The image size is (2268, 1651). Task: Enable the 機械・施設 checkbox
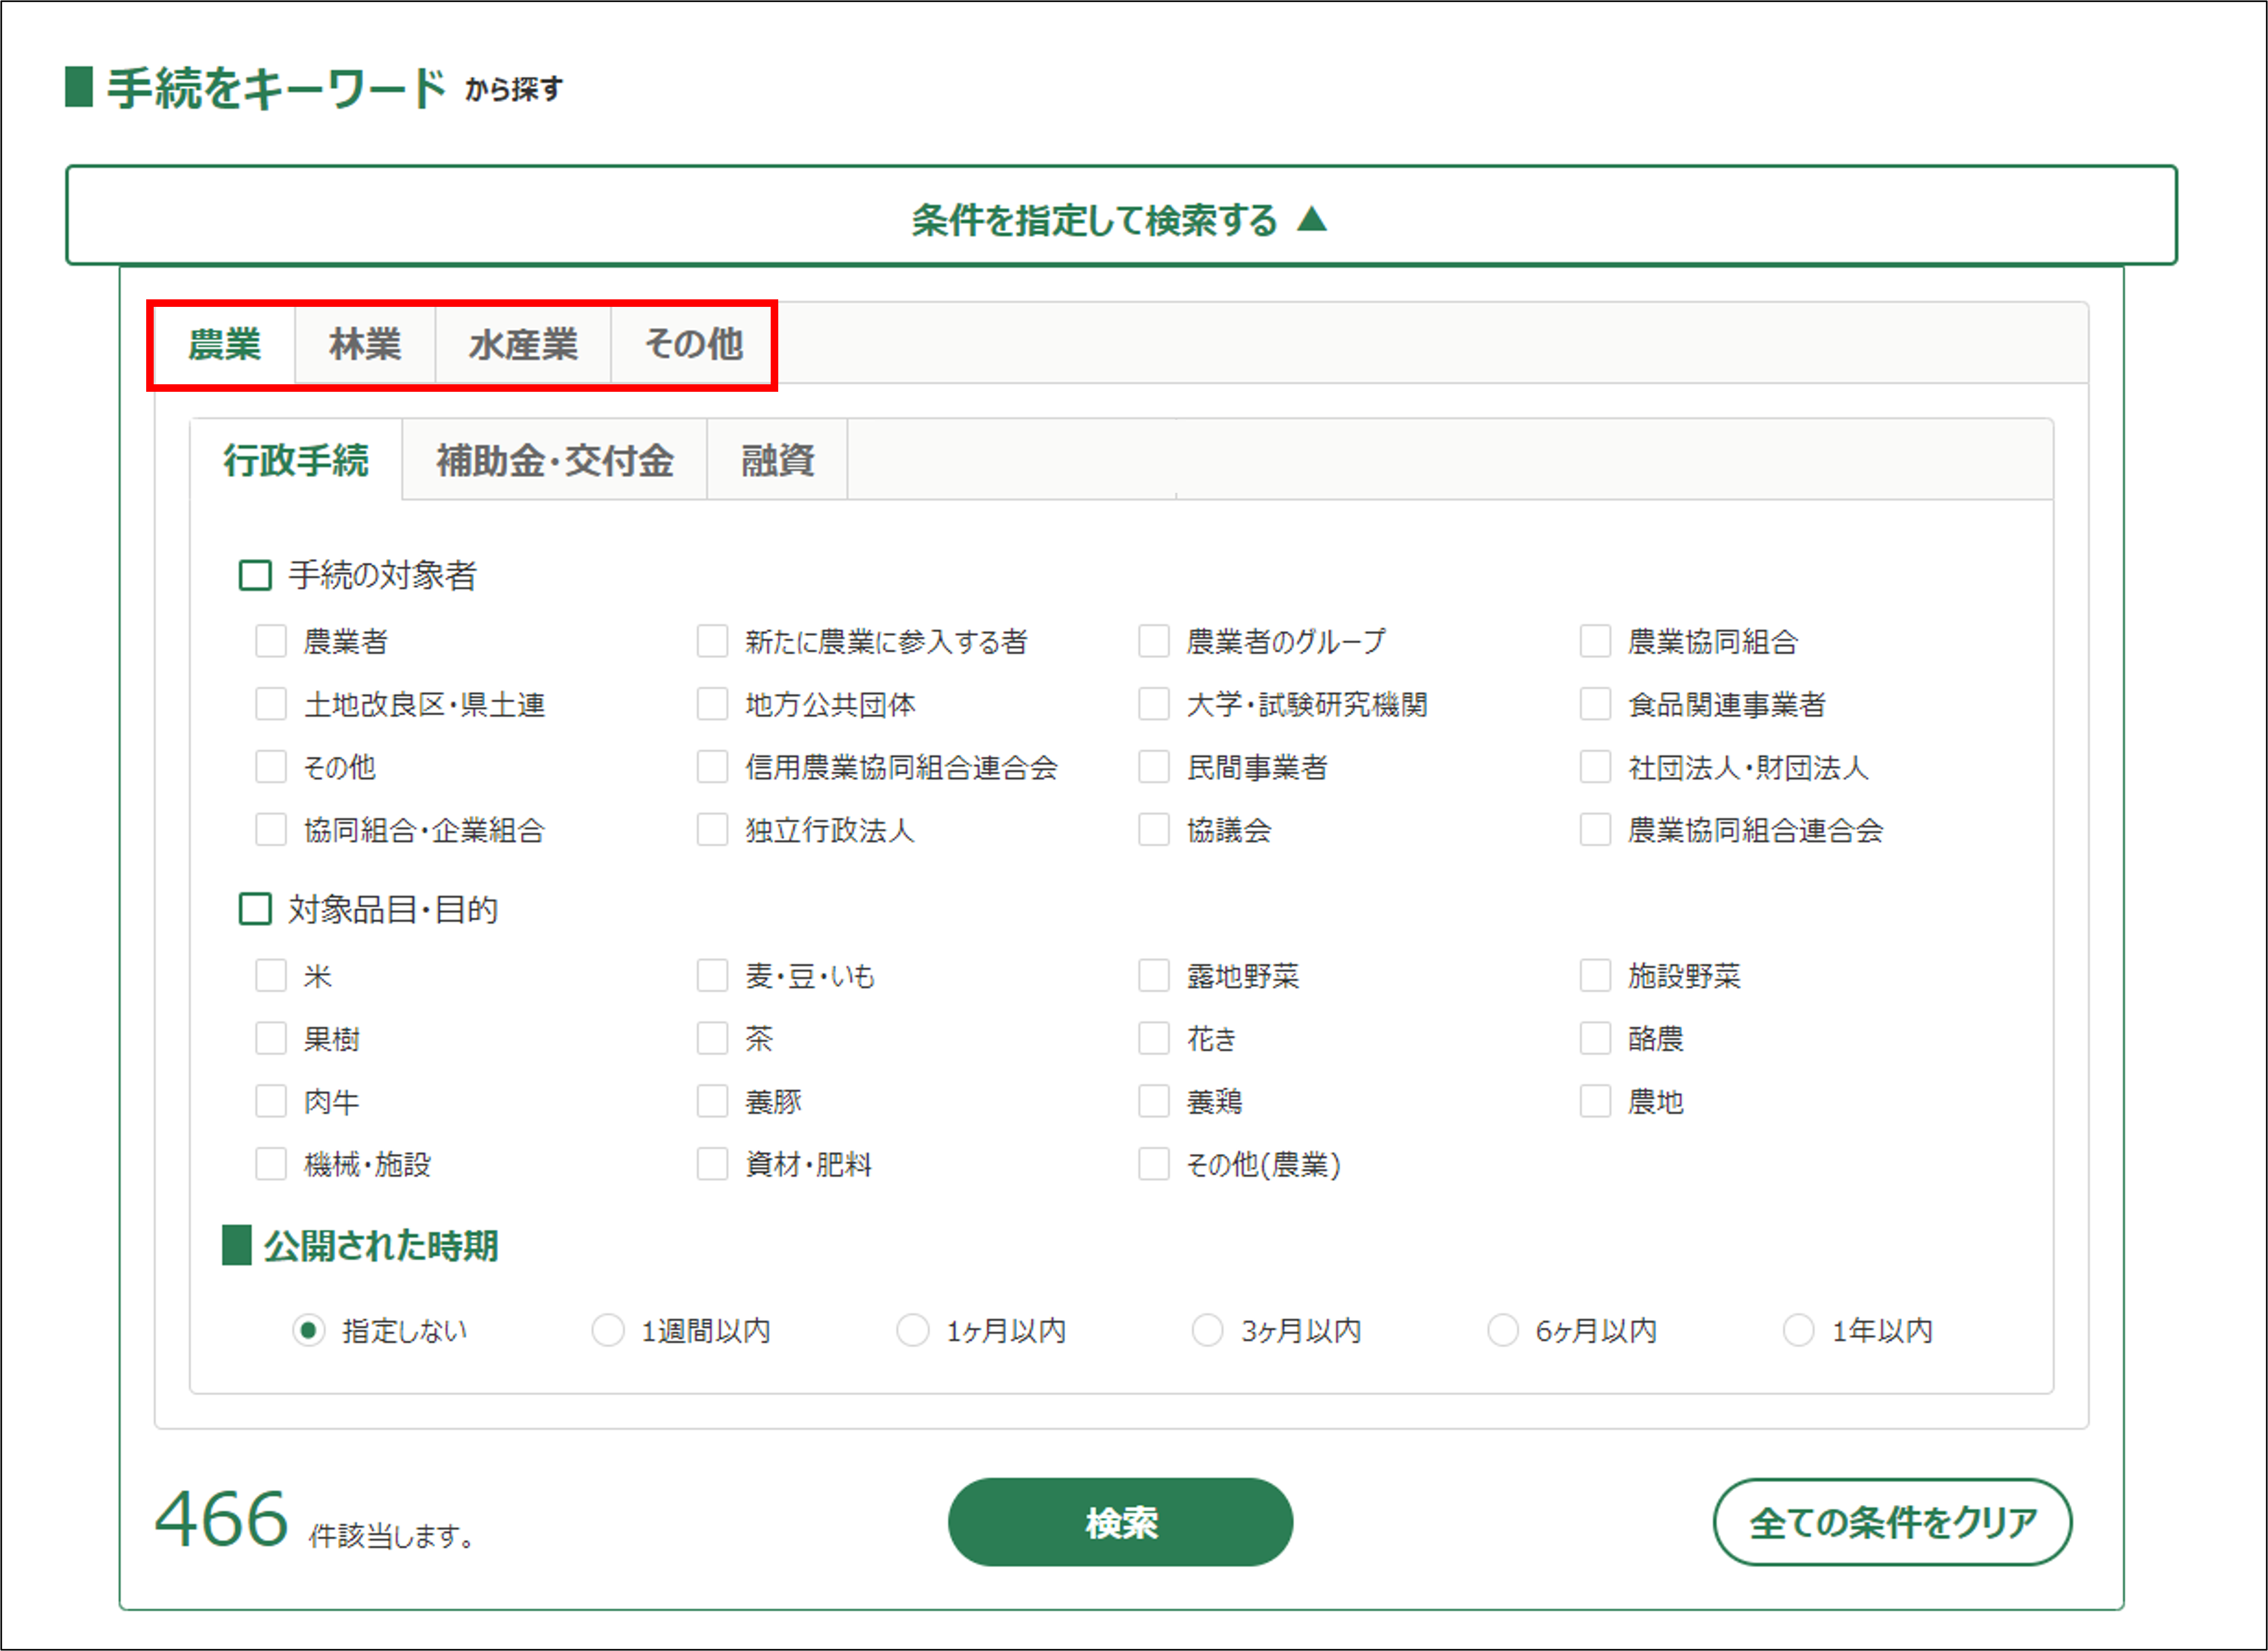[x=271, y=1165]
